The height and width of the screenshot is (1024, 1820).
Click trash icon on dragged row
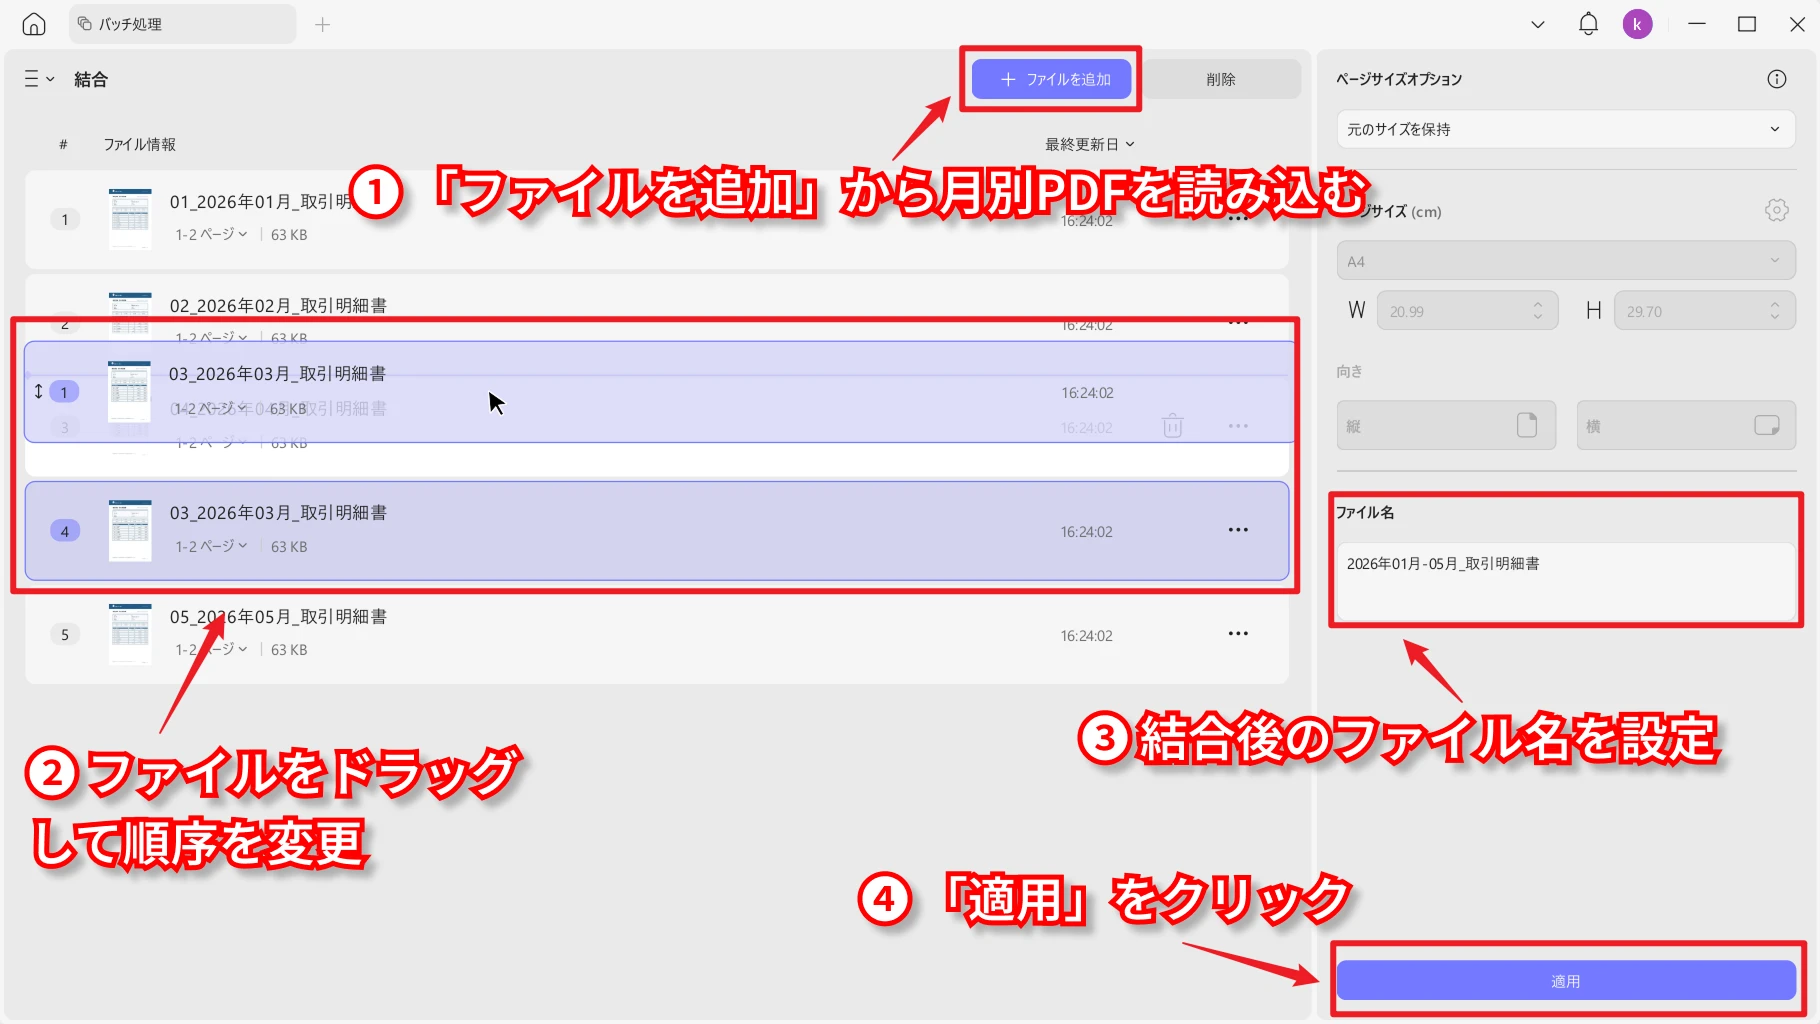tap(1173, 426)
